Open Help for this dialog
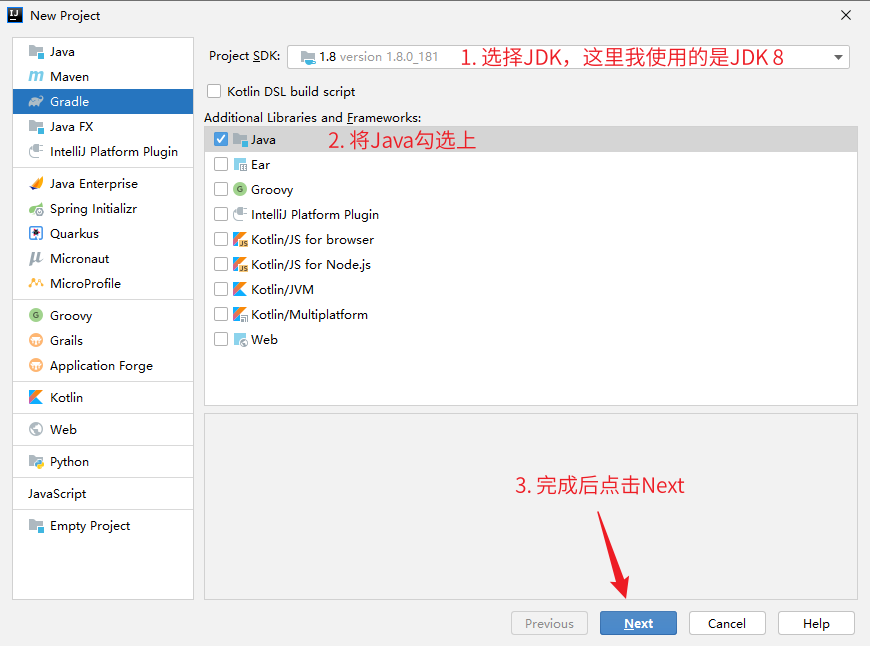The image size is (870, 646). tap(816, 623)
